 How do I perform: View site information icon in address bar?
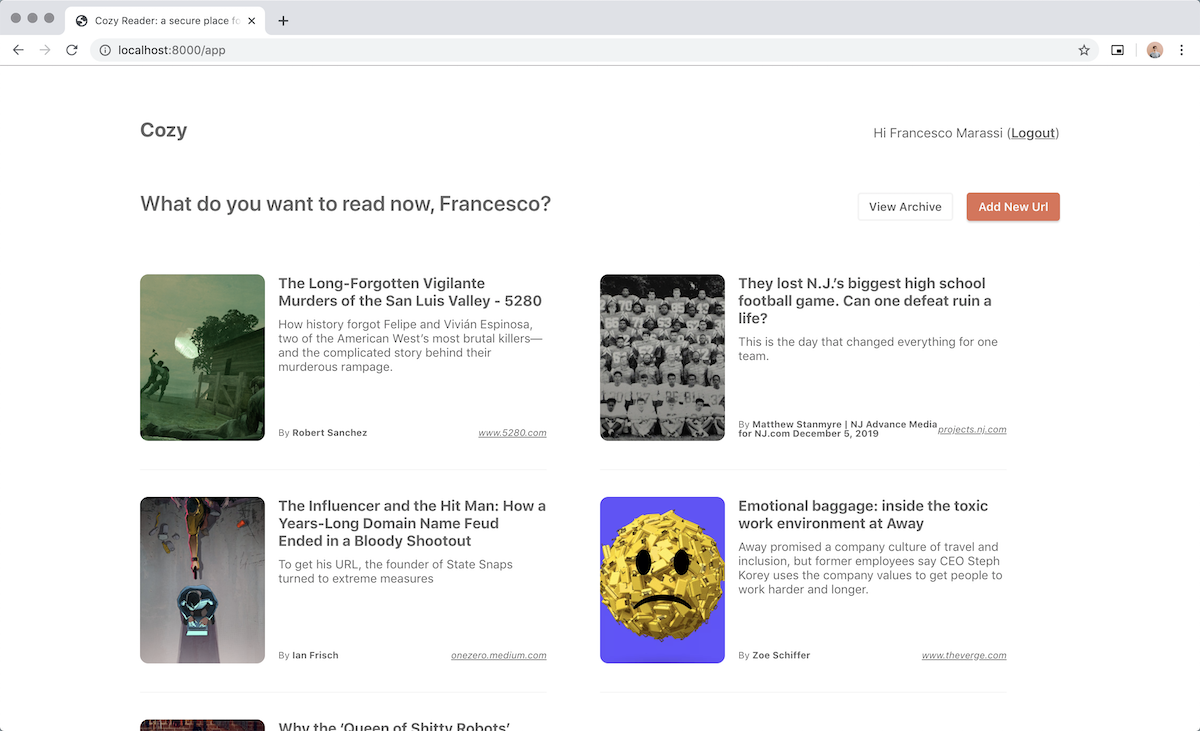105,50
